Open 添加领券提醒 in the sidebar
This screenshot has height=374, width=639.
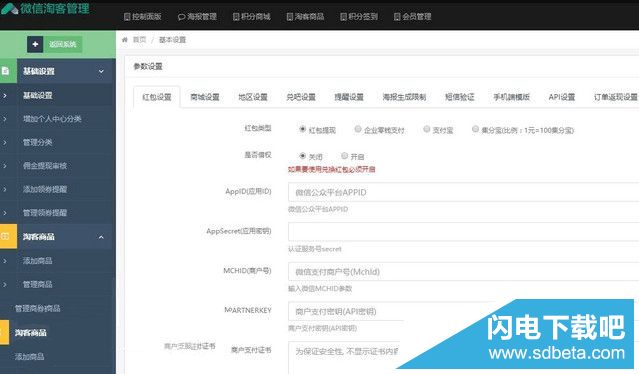point(45,189)
